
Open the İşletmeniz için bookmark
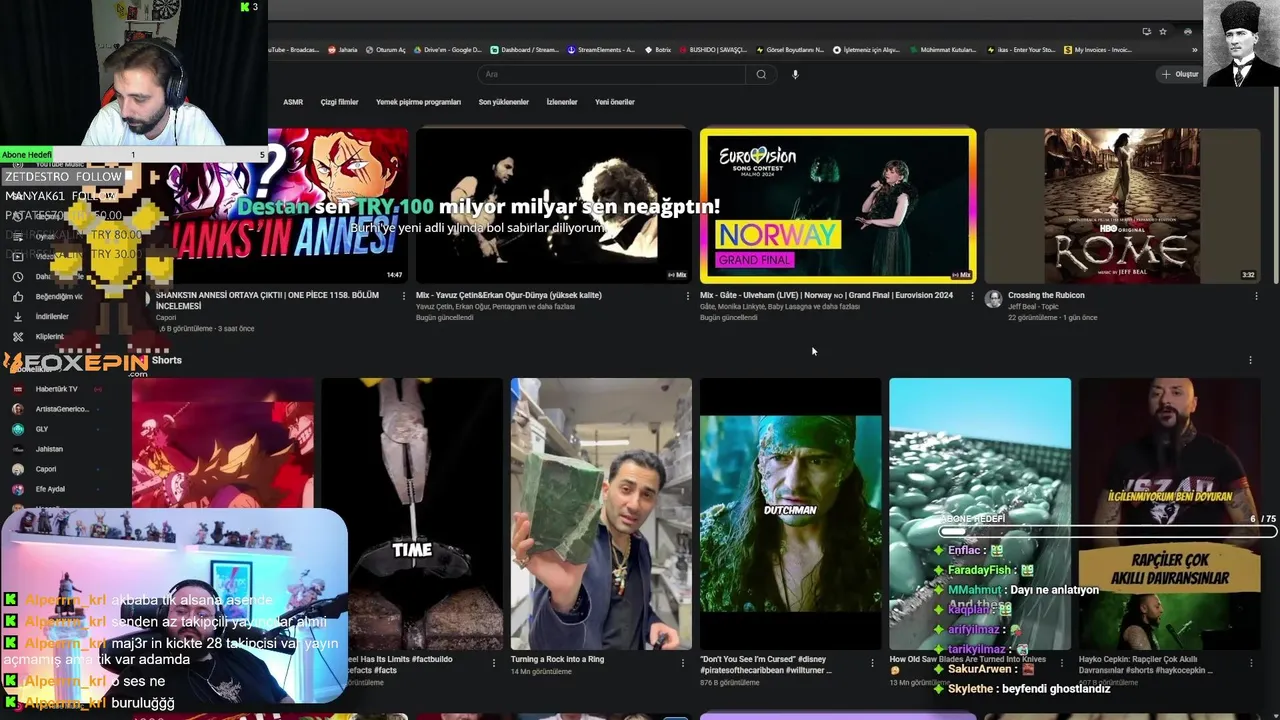(865, 50)
